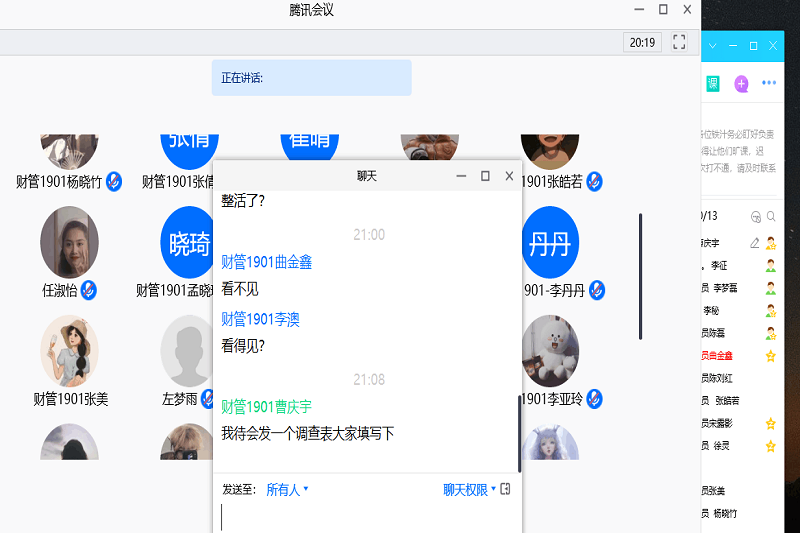800x533 pixels.
Task: Minimize the Tencent Meeting main window
Action: click(x=639, y=10)
